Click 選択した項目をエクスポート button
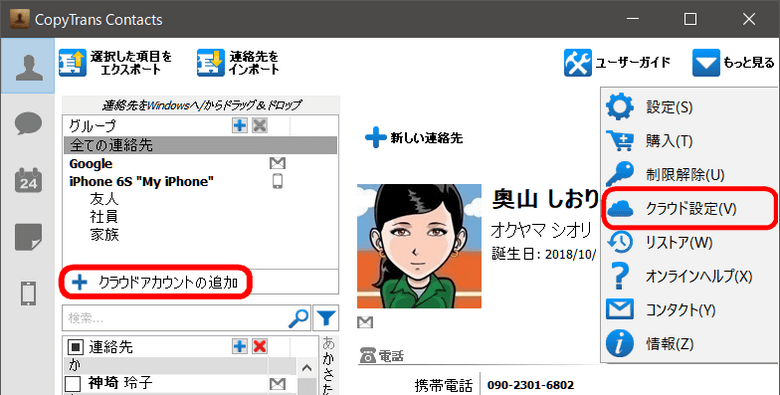 (115, 63)
